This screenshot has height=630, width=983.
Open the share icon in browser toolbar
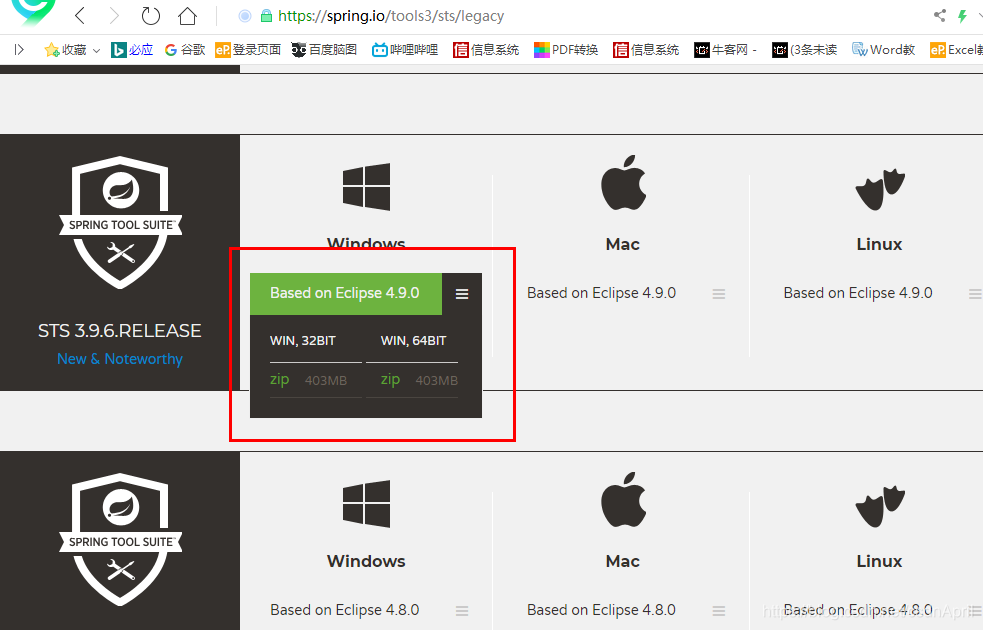click(939, 15)
